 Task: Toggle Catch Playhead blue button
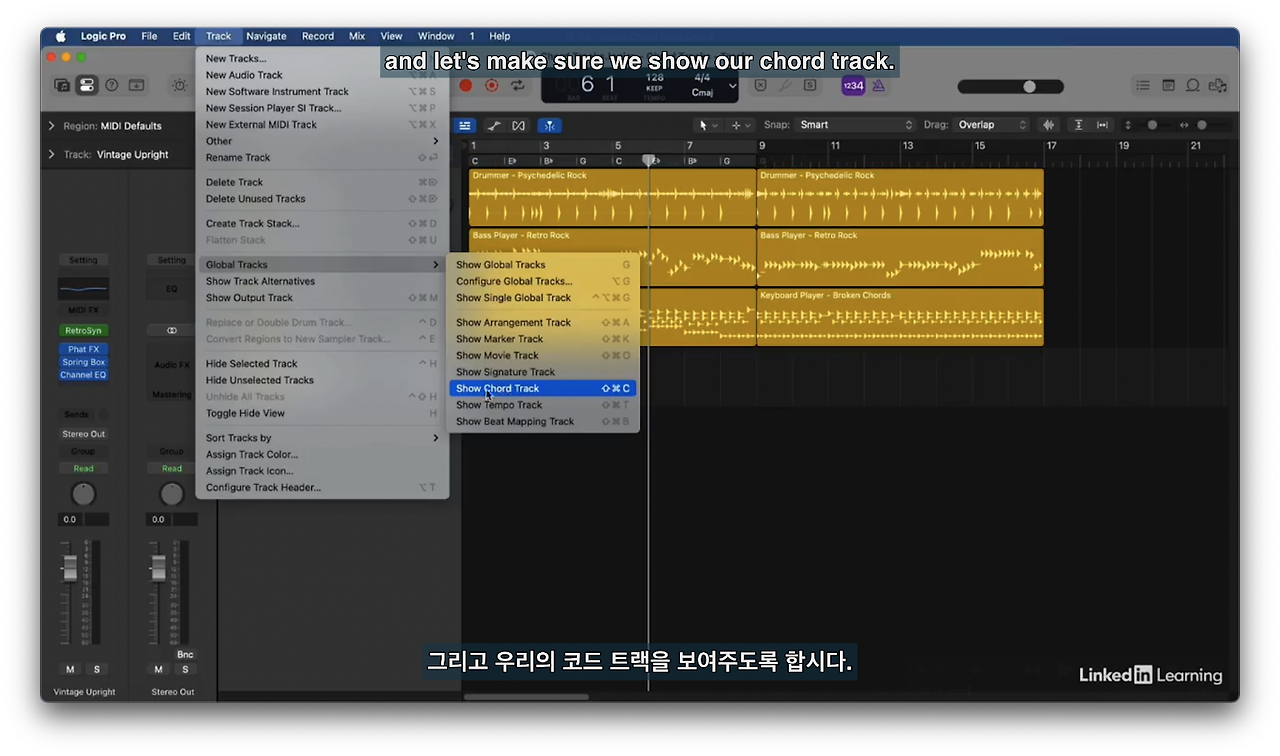pyautogui.click(x=549, y=125)
